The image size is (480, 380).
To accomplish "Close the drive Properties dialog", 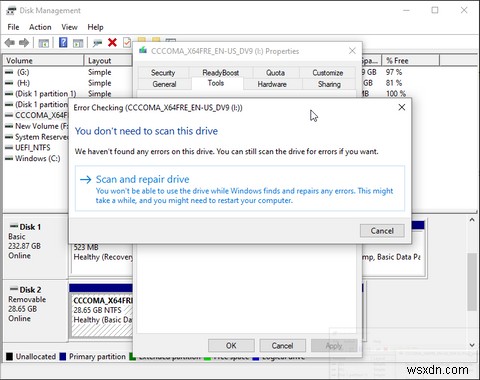I will [x=352, y=51].
